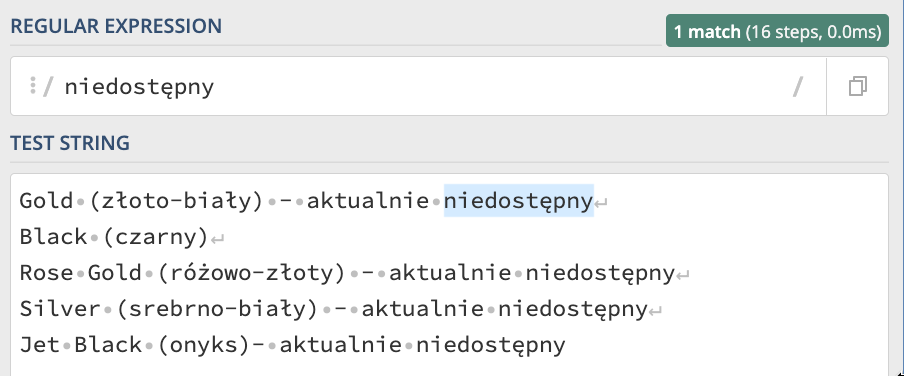
Task: Click "(onyks)" in the last line
Action: coord(205,345)
